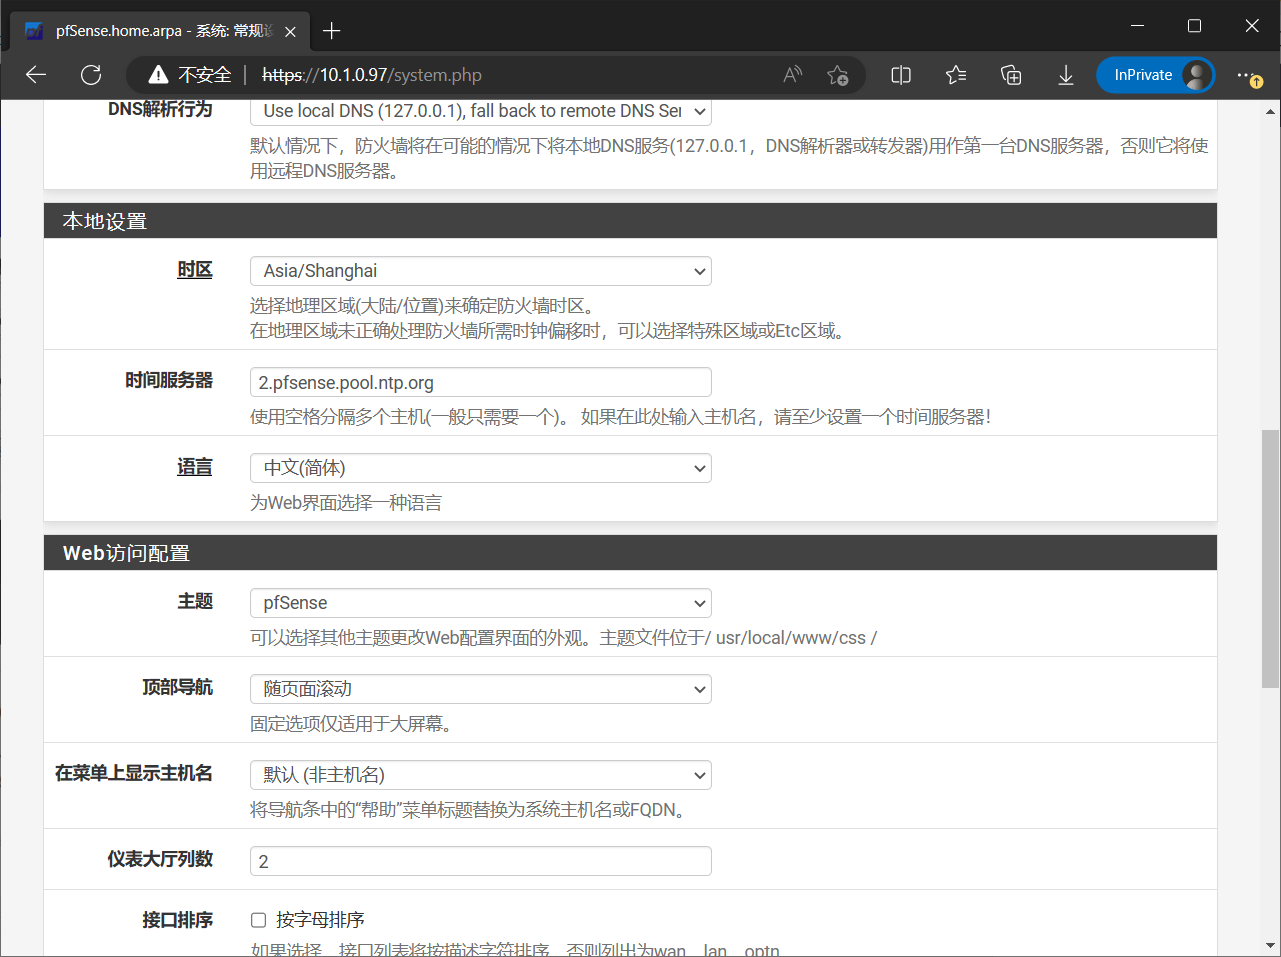Open the 主题 dropdown showing pfSense

coord(480,602)
